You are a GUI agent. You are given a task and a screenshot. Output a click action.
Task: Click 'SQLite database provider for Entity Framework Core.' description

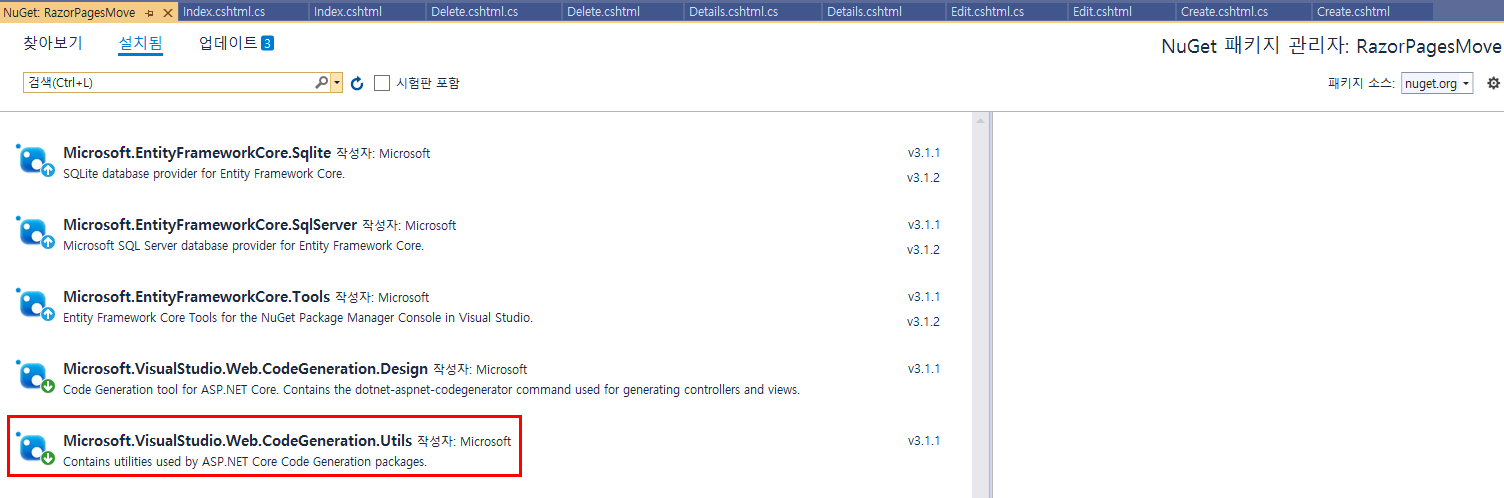point(204,174)
